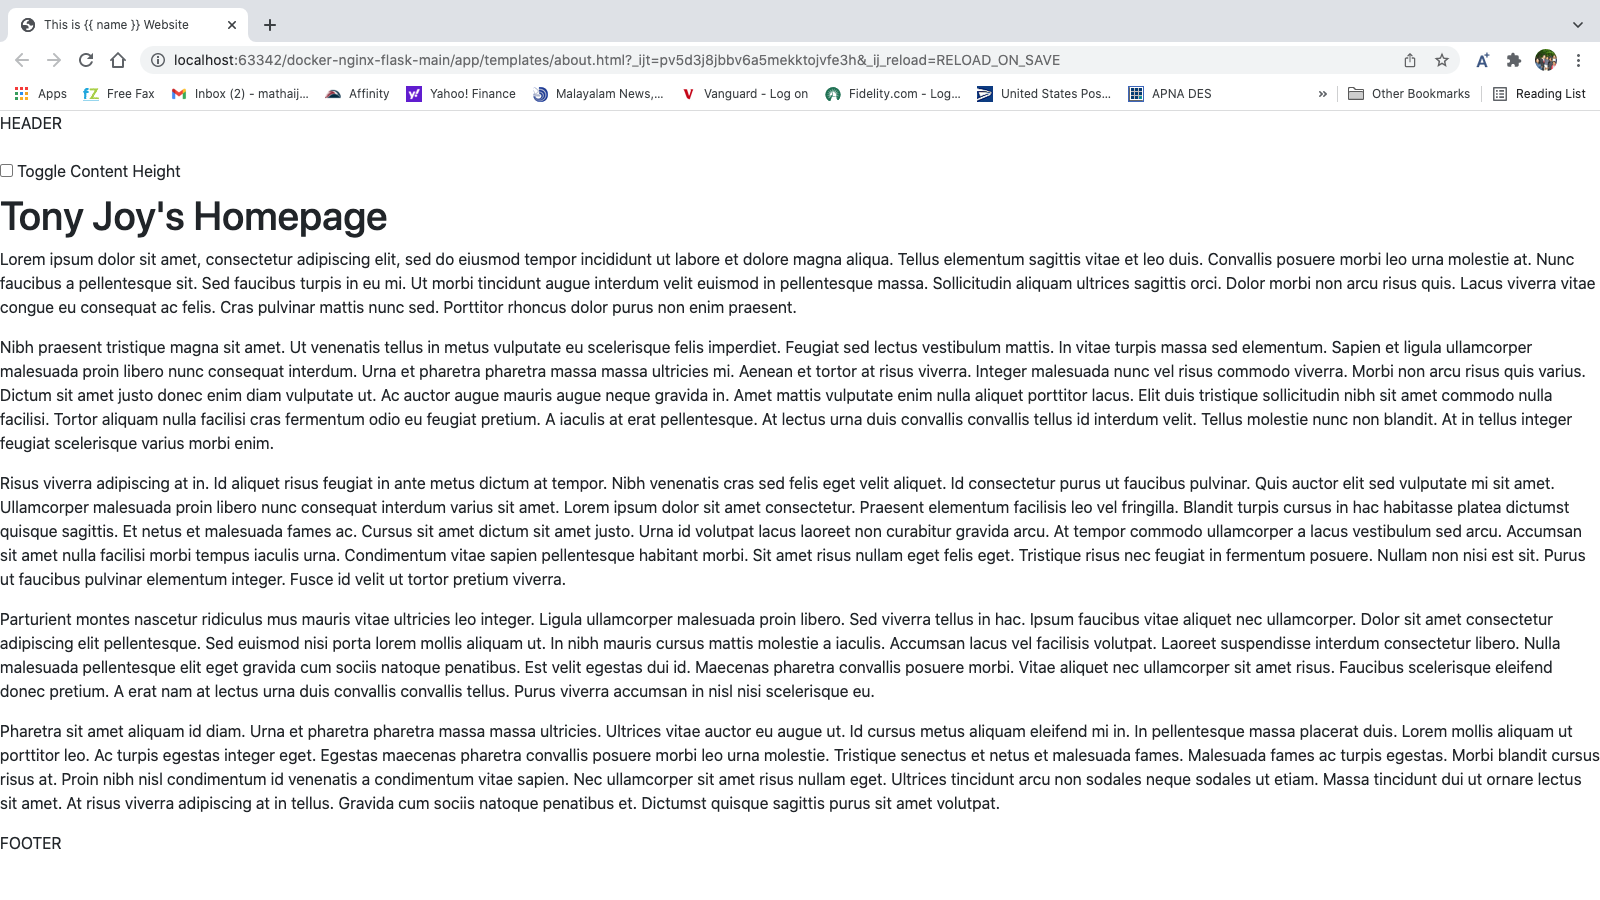
Task: Go forward with the arrow button
Action: pyautogui.click(x=54, y=60)
